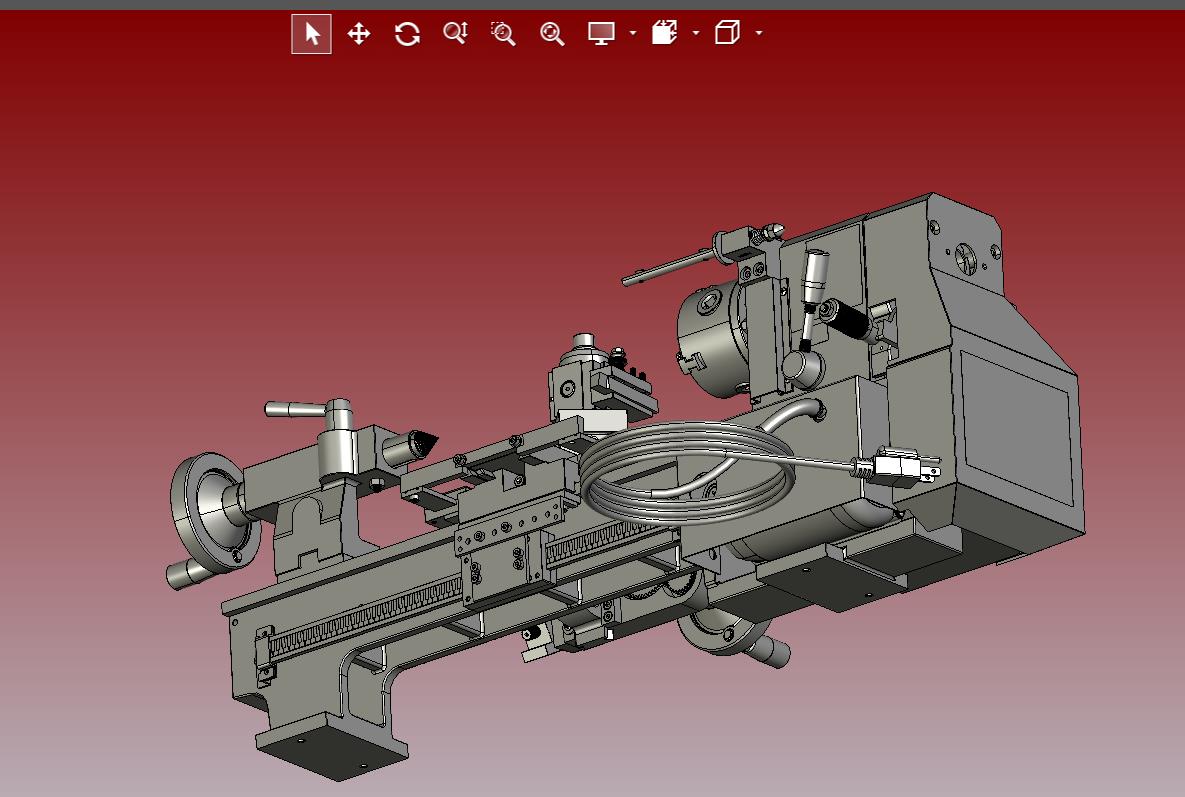
Task: Activate the Select arrow tool
Action: pos(311,34)
